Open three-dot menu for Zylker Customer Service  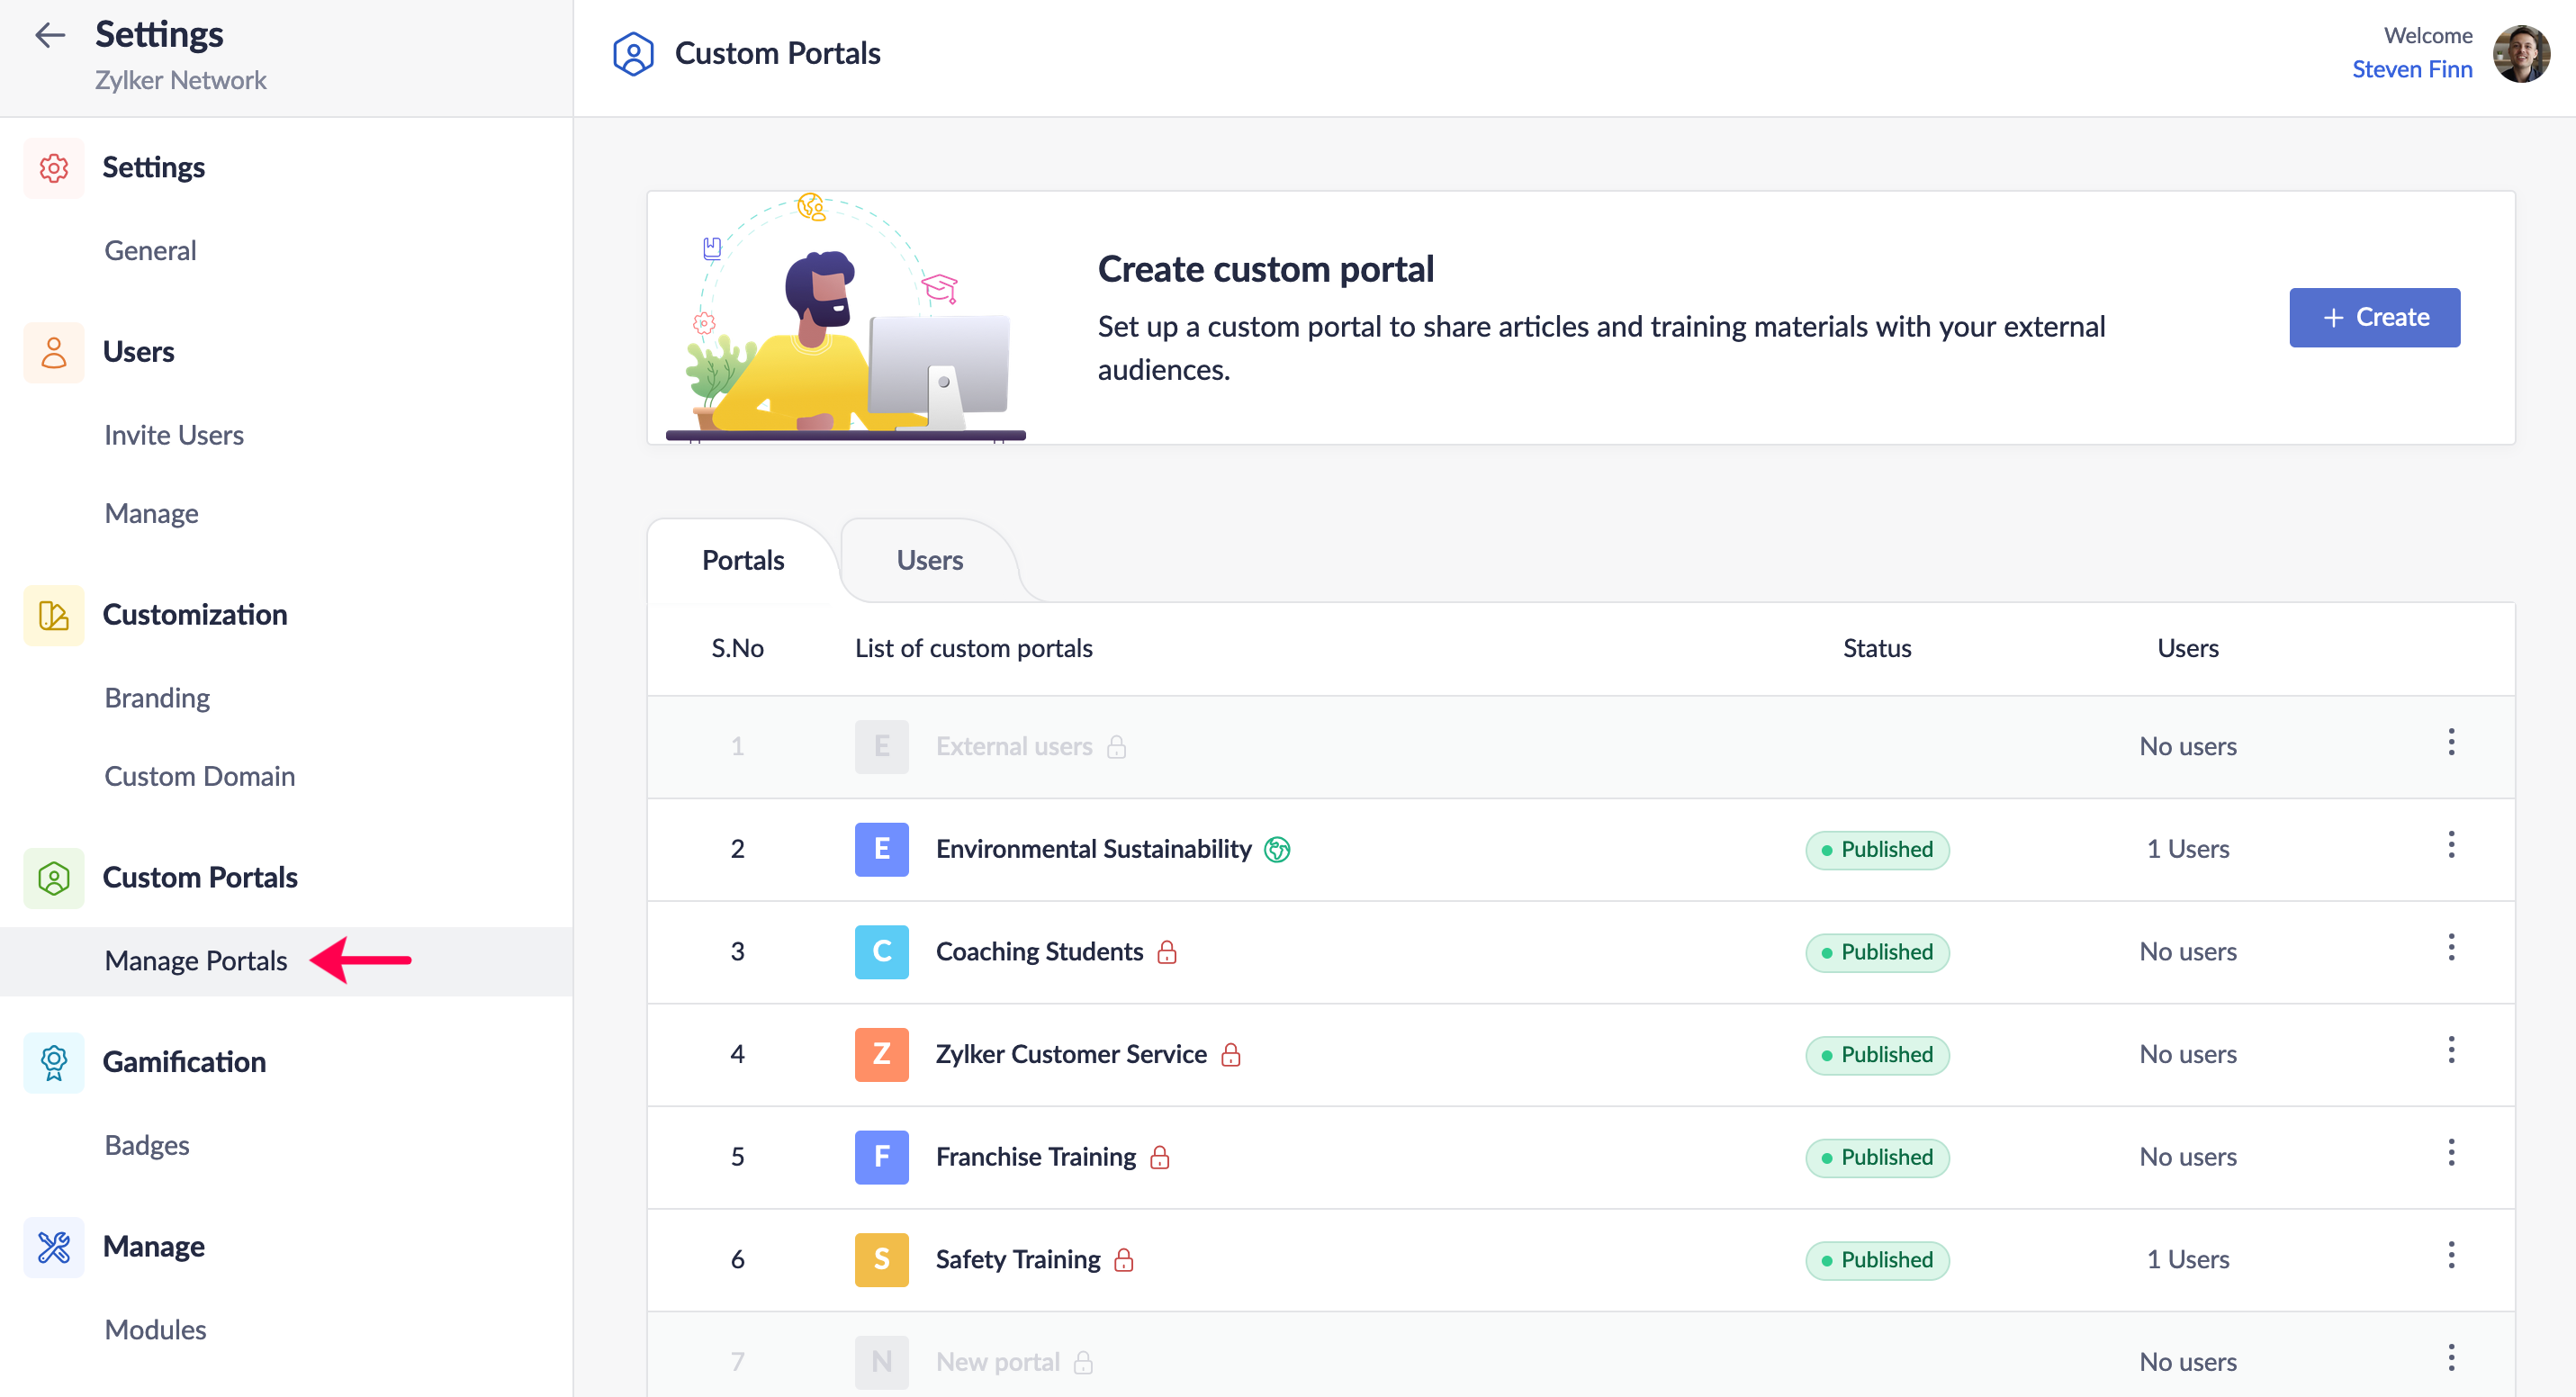2450,1050
